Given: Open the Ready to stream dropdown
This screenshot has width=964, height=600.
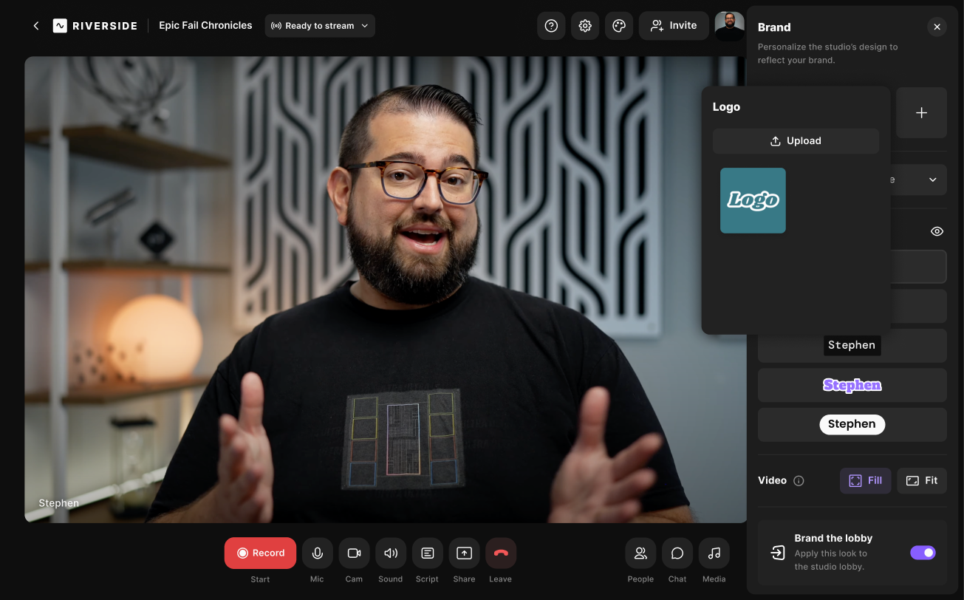Looking at the screenshot, I should 319,25.
